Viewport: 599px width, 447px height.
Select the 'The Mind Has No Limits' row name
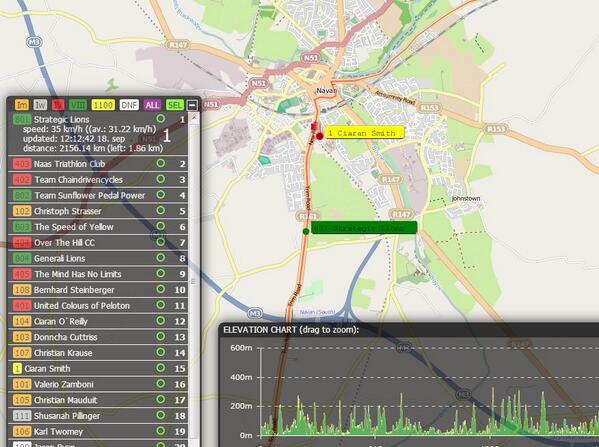tap(78, 274)
